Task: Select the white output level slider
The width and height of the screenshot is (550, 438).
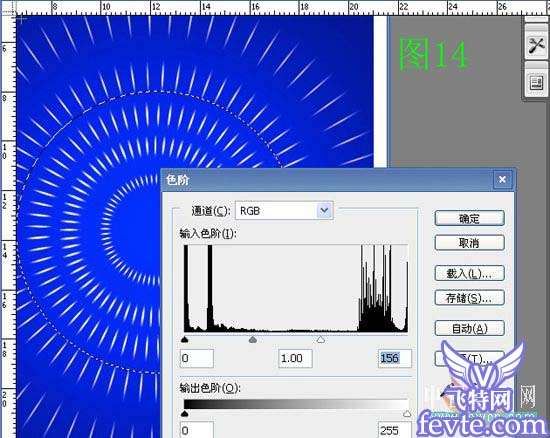Action: point(407,414)
